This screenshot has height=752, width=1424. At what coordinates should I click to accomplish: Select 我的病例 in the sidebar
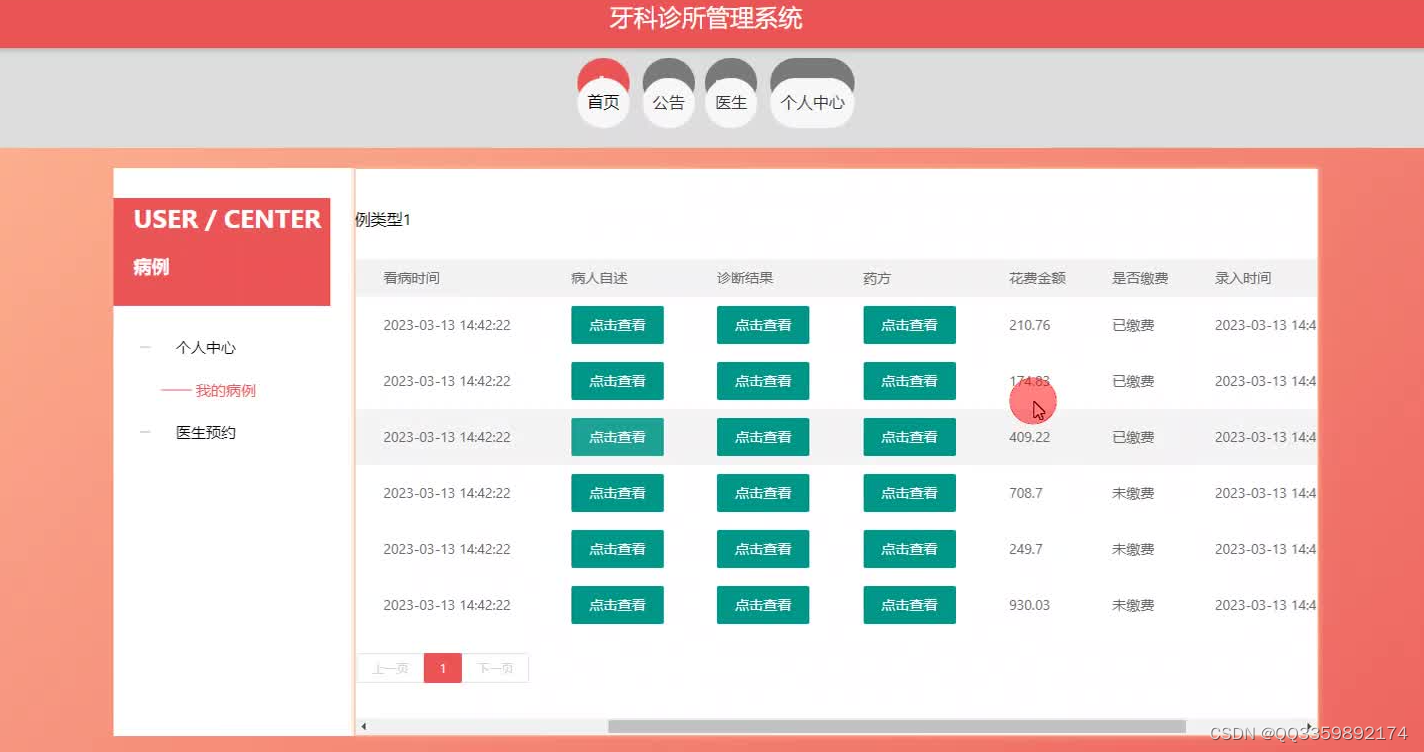(225, 391)
